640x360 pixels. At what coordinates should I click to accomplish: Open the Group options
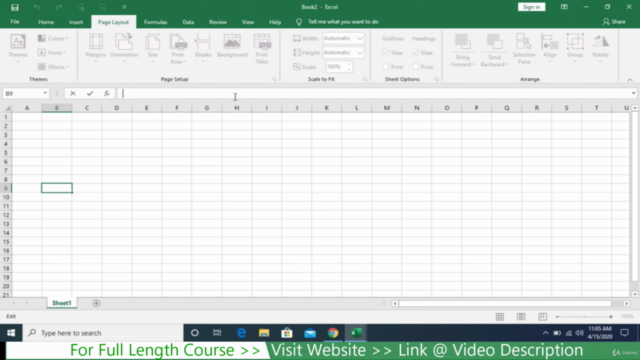click(575, 49)
